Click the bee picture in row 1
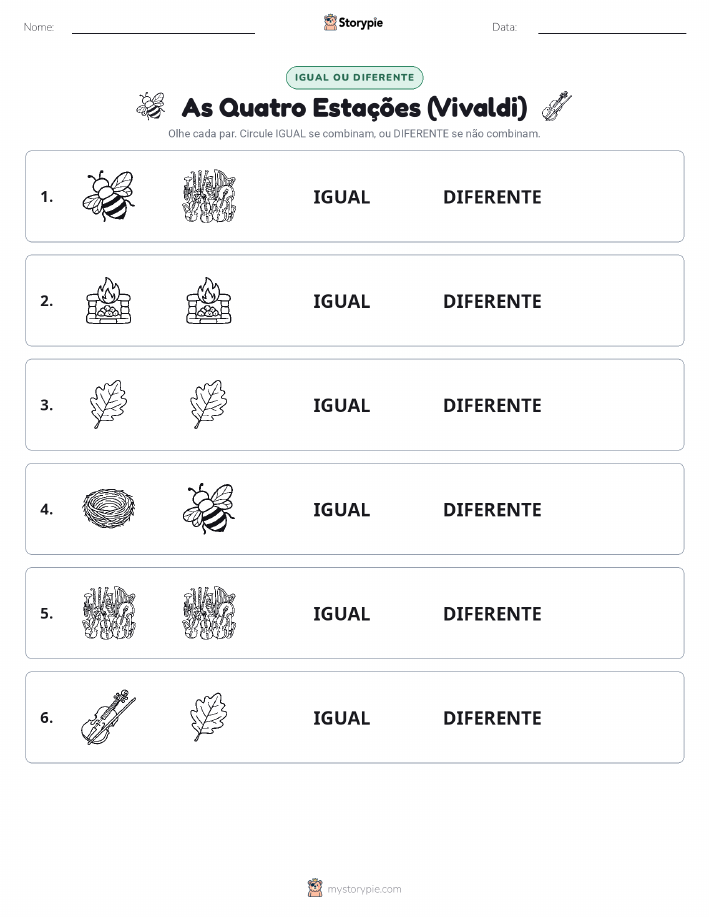The width and height of the screenshot is (709, 917). click(108, 196)
